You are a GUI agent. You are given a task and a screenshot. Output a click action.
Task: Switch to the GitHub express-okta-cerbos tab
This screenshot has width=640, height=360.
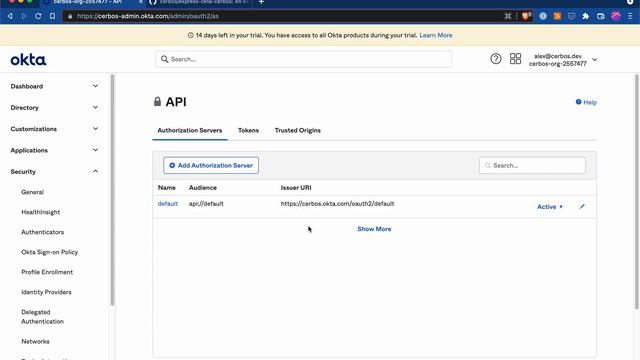click(x=199, y=2)
